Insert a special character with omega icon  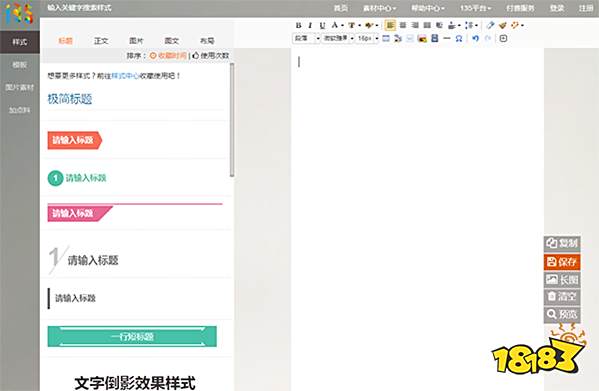(459, 38)
